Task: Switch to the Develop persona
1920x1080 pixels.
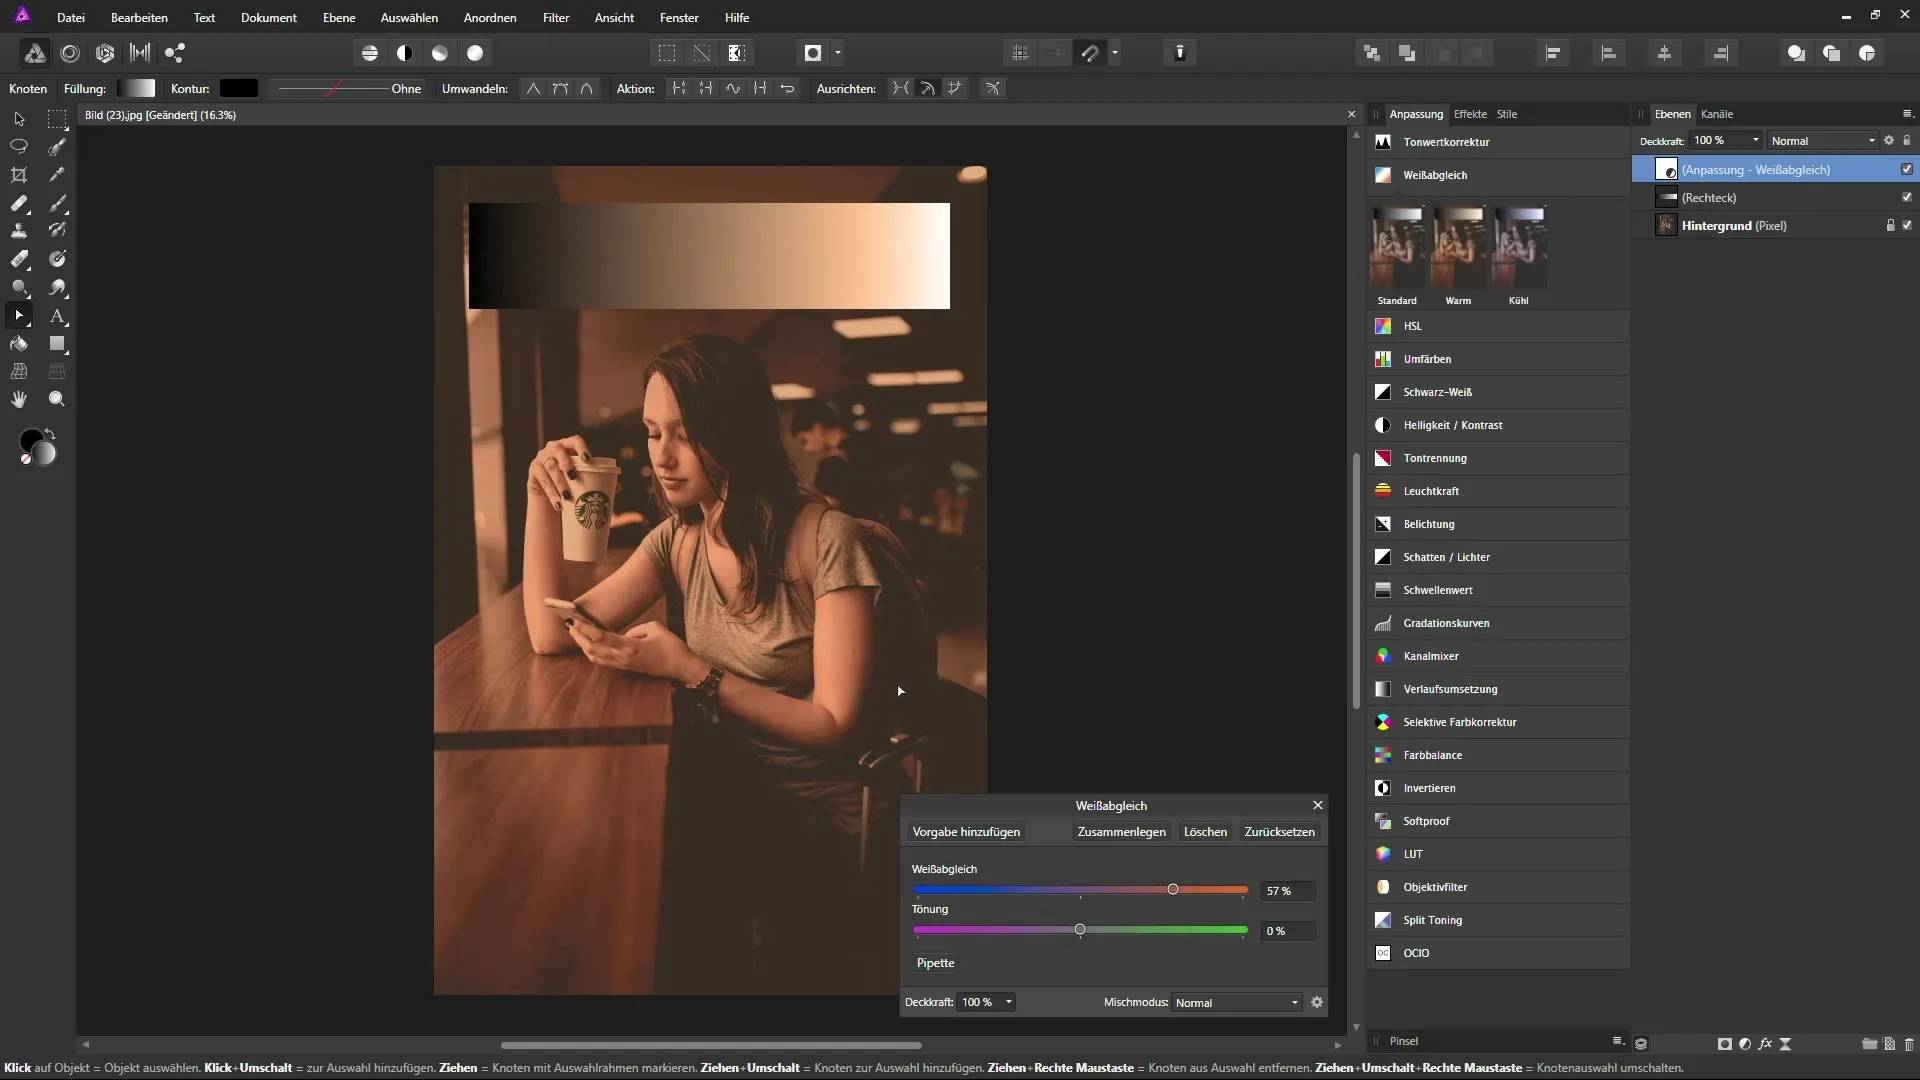Action: [x=105, y=53]
